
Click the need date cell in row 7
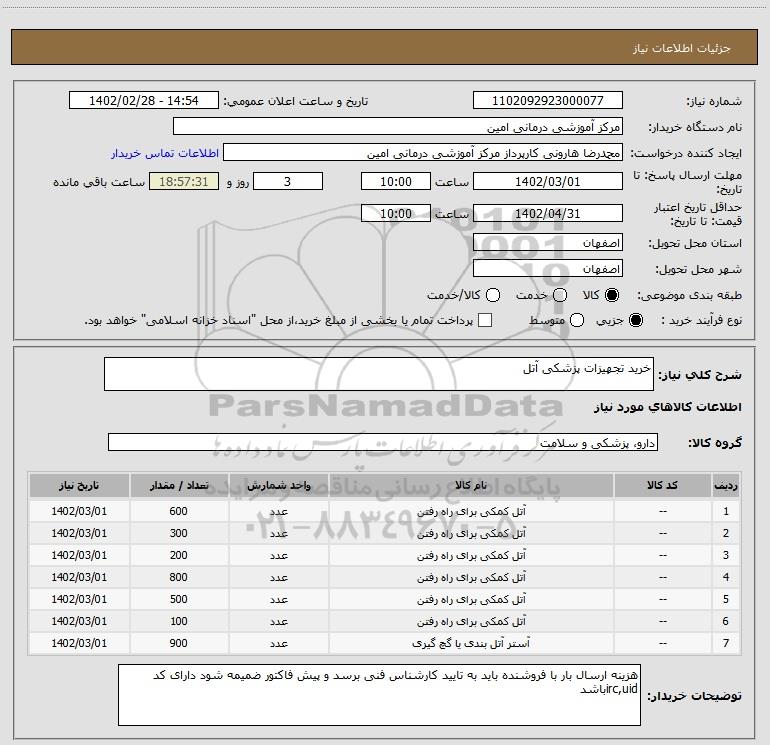79,643
